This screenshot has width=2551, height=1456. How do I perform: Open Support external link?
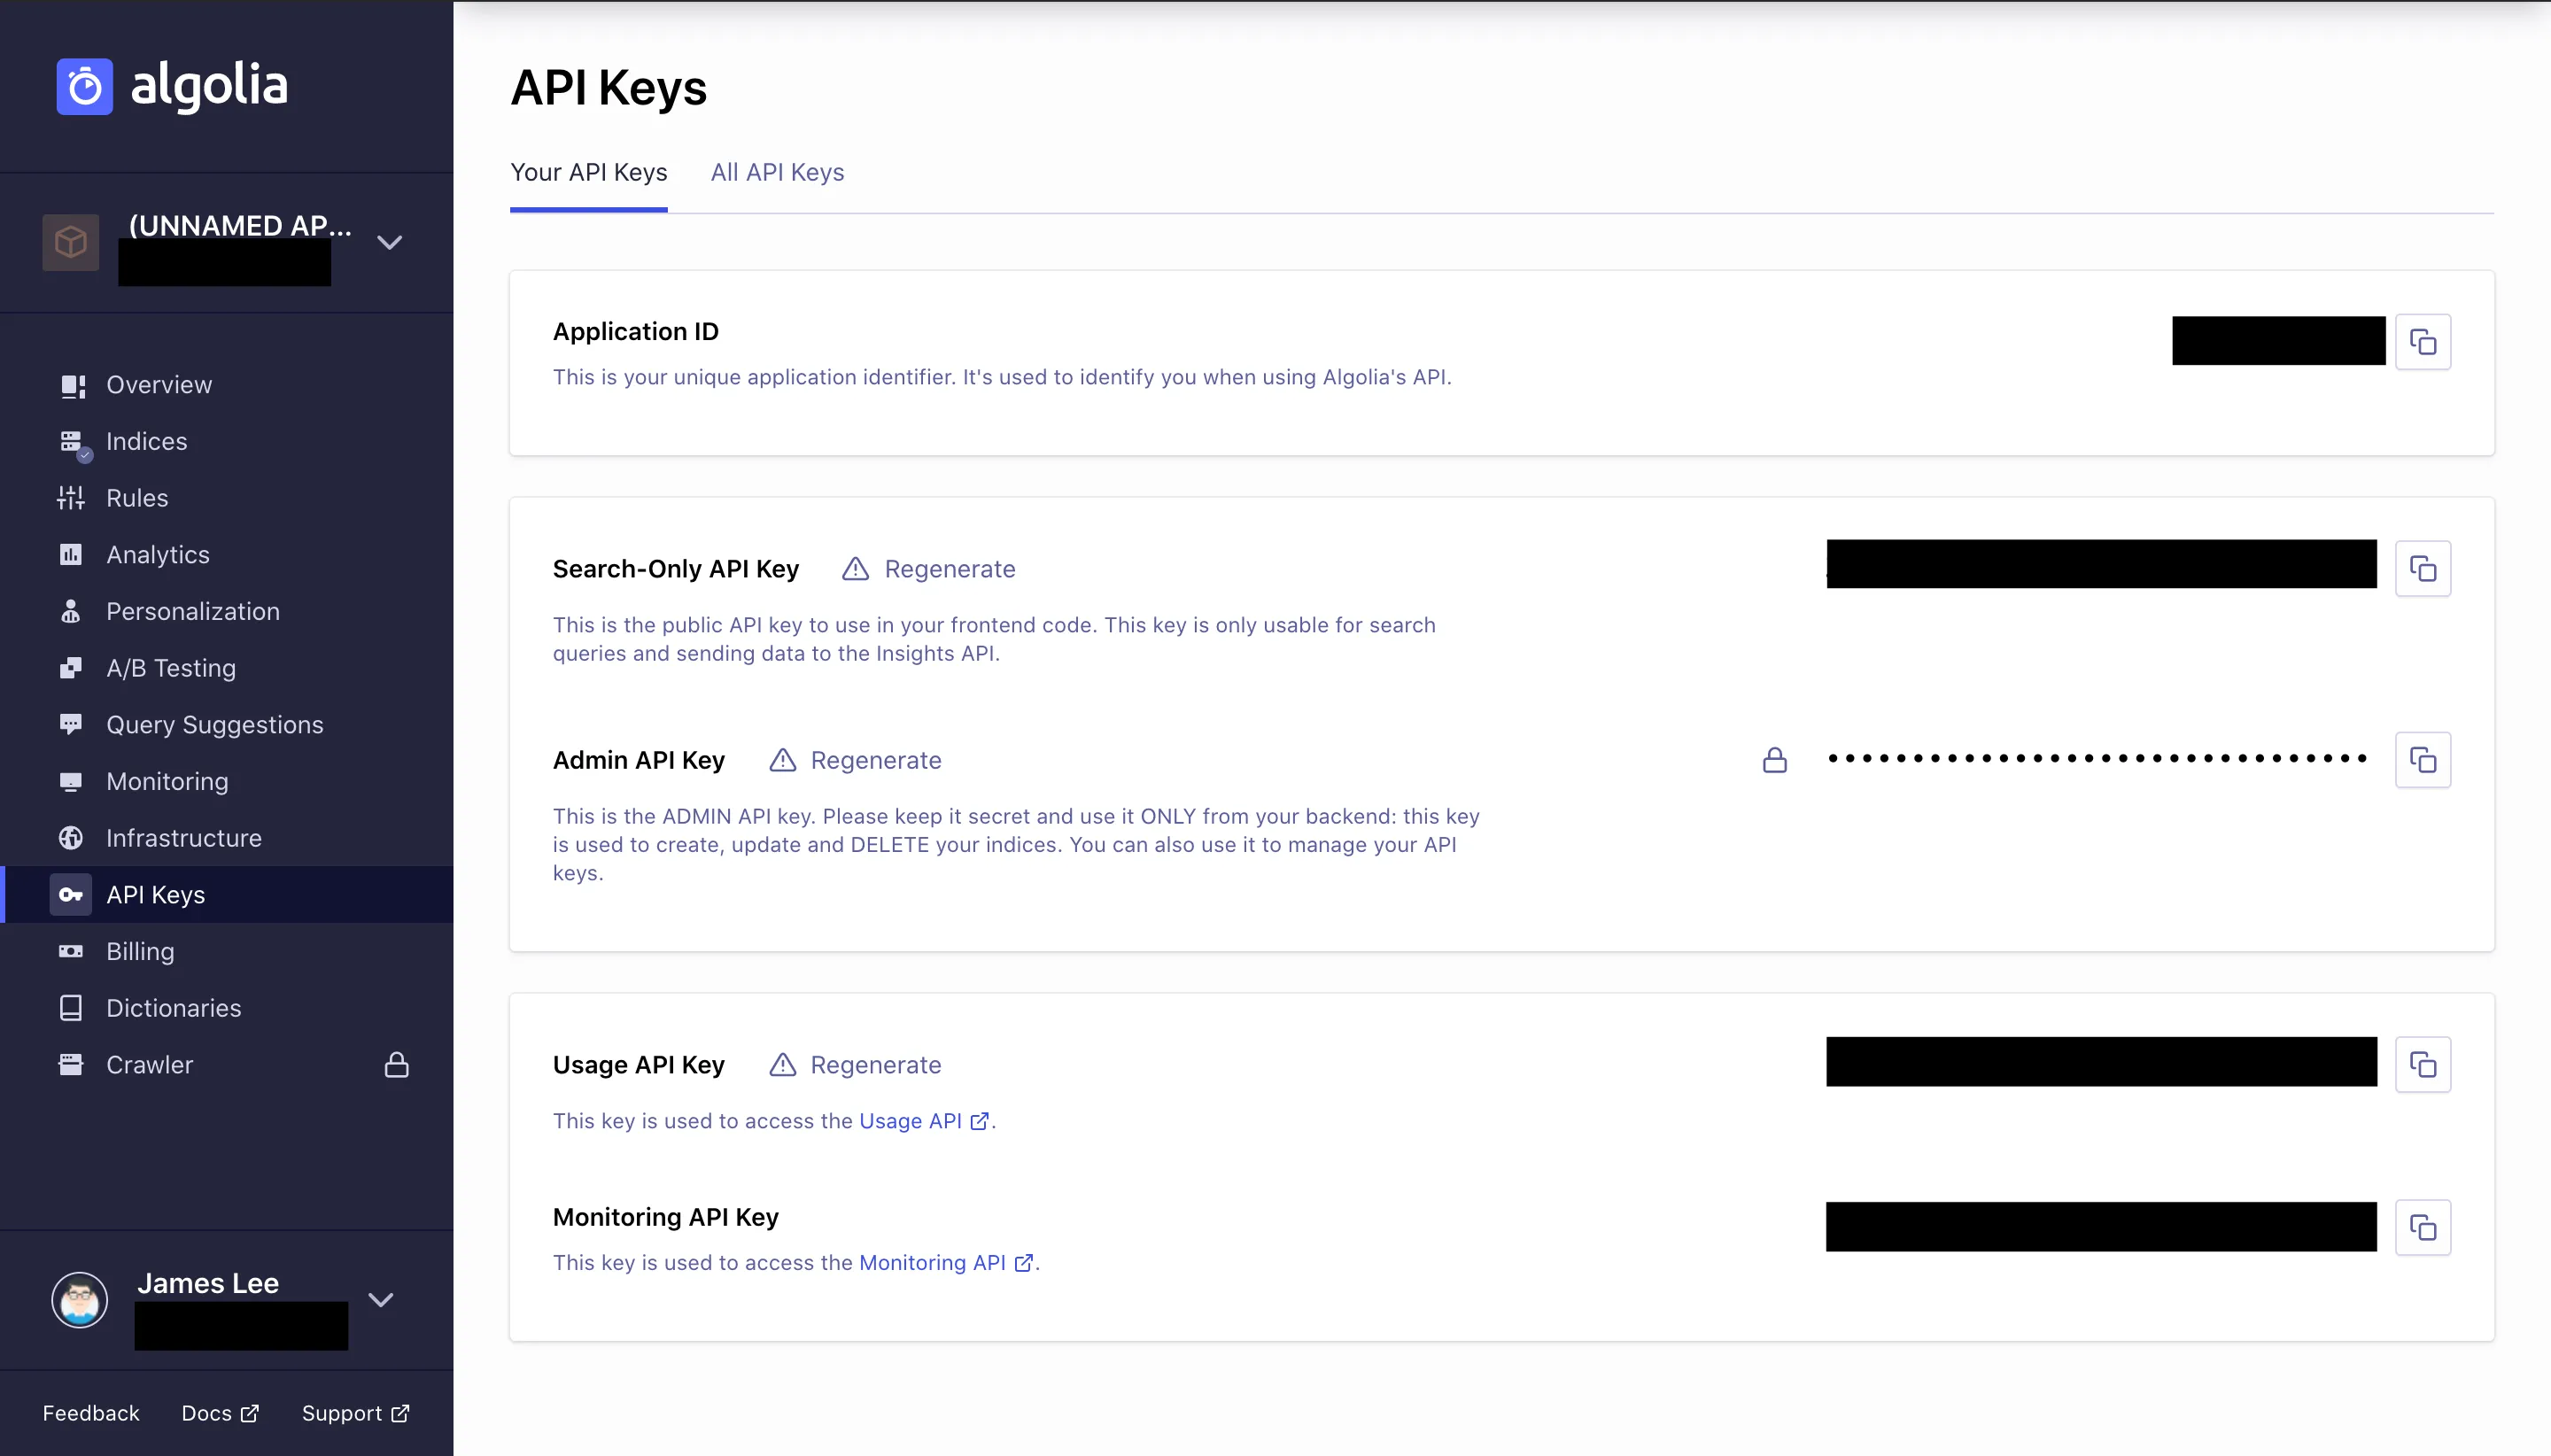[356, 1413]
